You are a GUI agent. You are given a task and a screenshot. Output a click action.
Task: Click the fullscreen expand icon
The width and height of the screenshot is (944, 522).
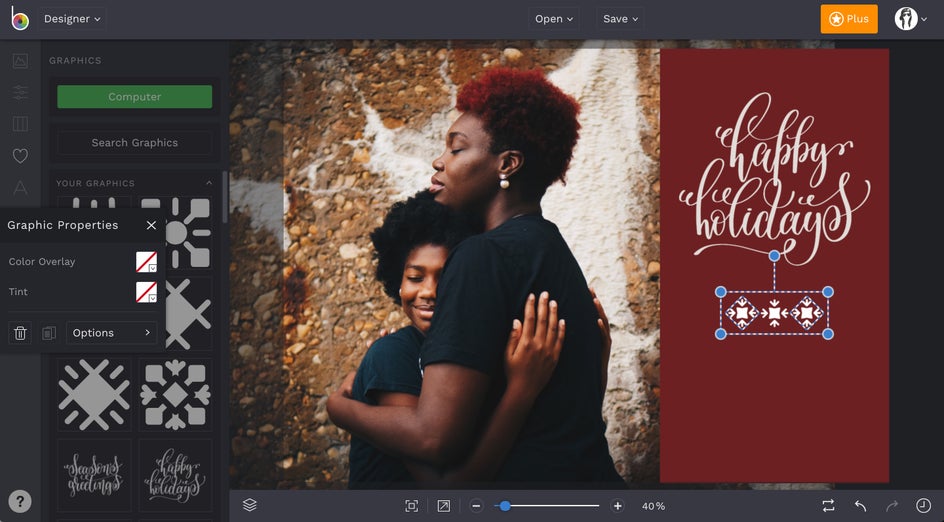[x=444, y=506]
